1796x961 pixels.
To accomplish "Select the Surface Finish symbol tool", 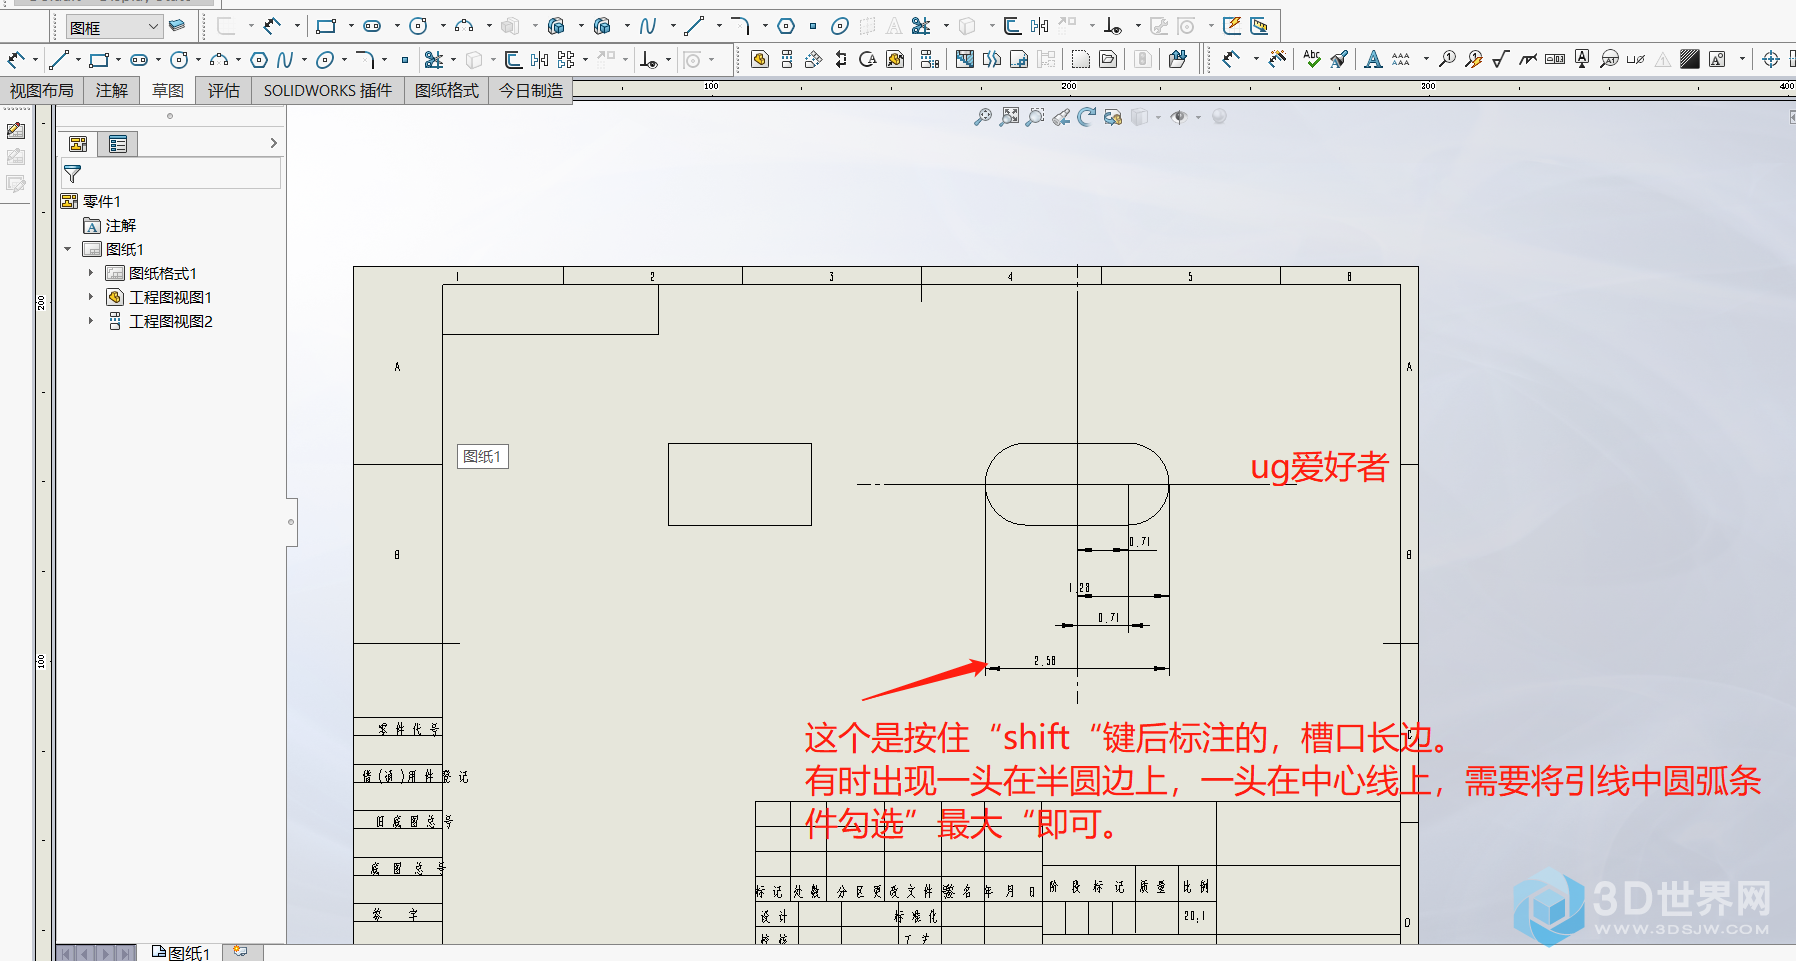I will (1501, 60).
